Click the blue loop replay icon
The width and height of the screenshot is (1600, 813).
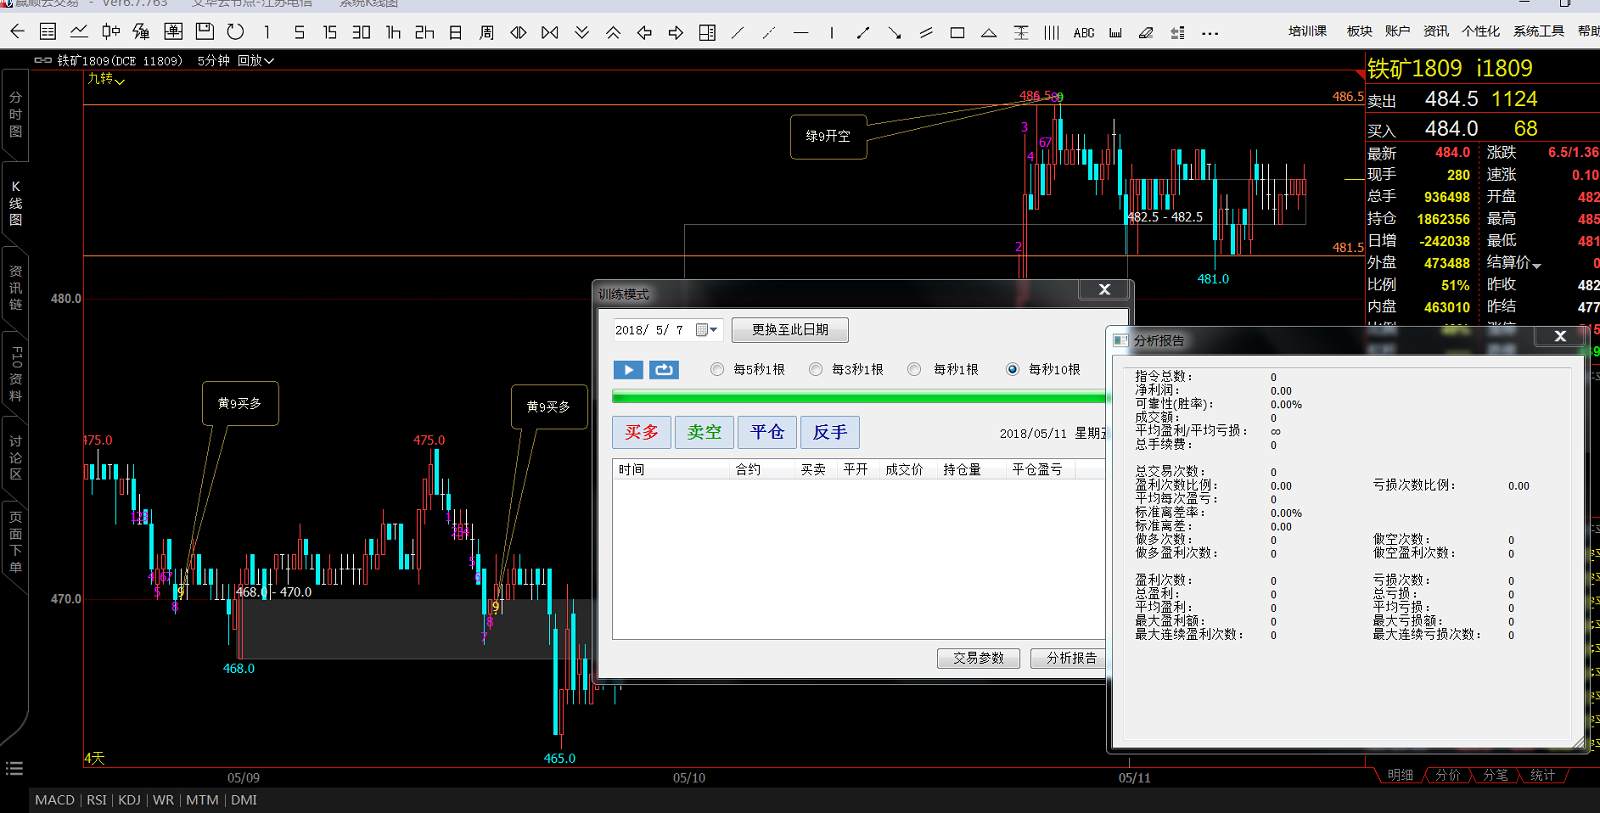click(x=664, y=370)
